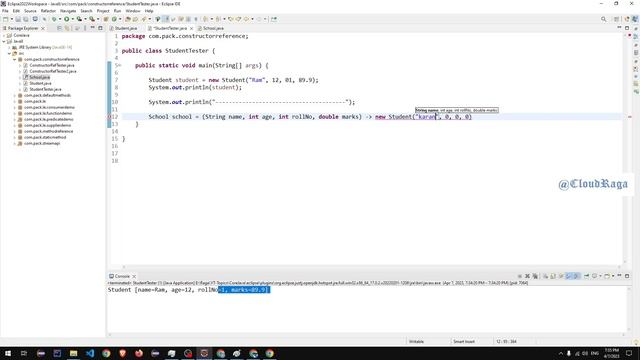
Task: Expand the com.pack.defaultmethods package
Action: [15, 95]
